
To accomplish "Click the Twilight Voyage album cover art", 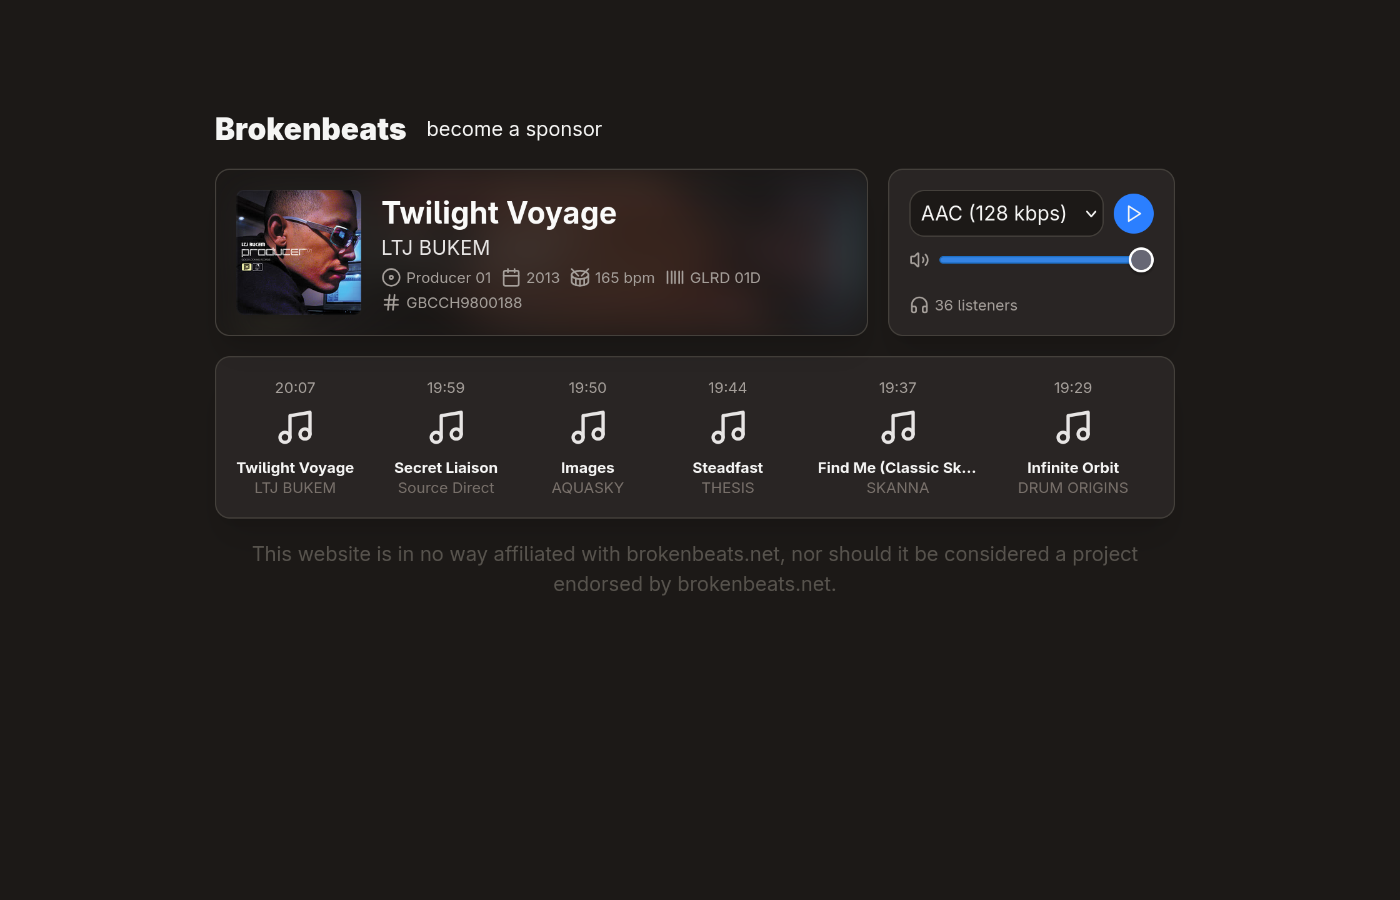I will point(299,252).
